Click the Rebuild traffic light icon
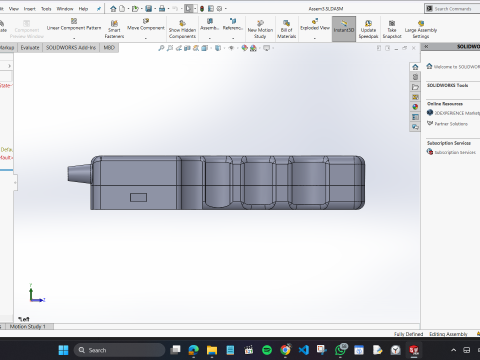 coord(202,9)
